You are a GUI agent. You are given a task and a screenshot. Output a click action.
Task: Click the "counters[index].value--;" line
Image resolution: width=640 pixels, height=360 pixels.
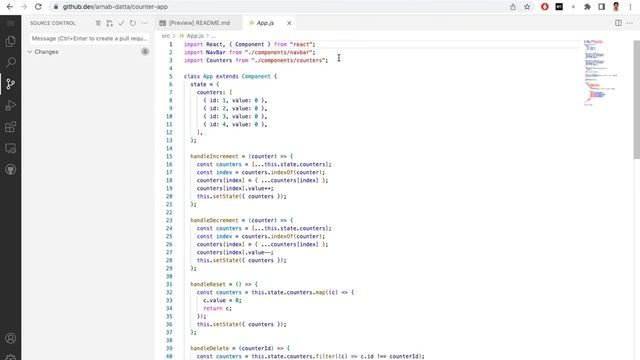pos(235,252)
